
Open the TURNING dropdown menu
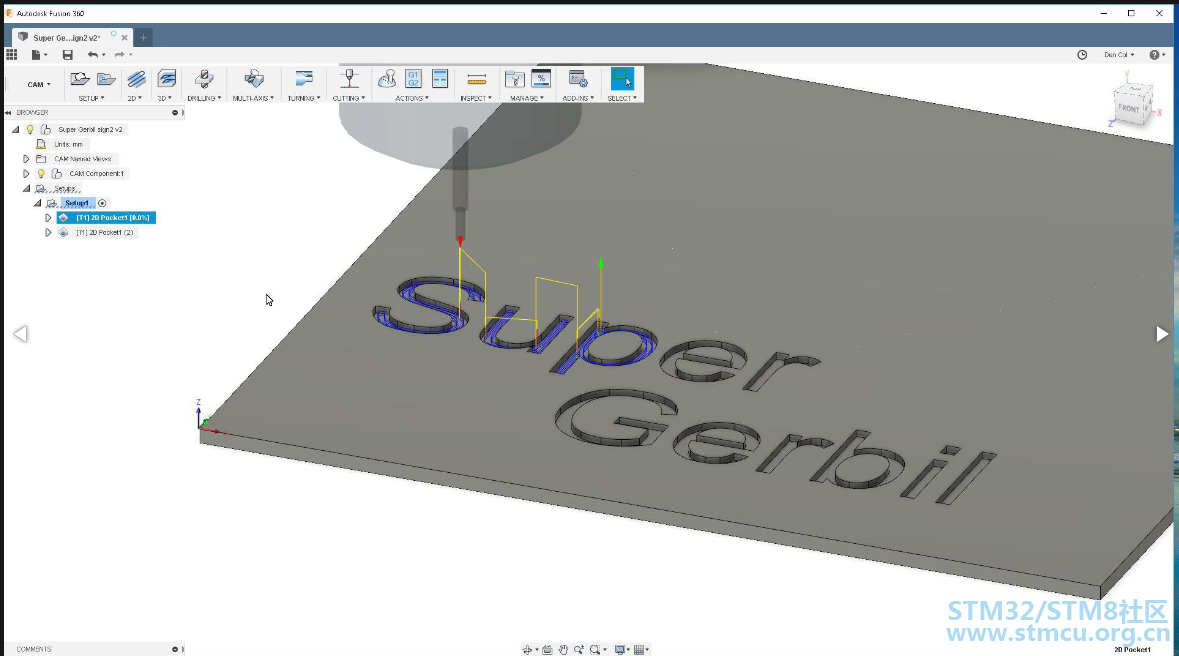(x=304, y=98)
